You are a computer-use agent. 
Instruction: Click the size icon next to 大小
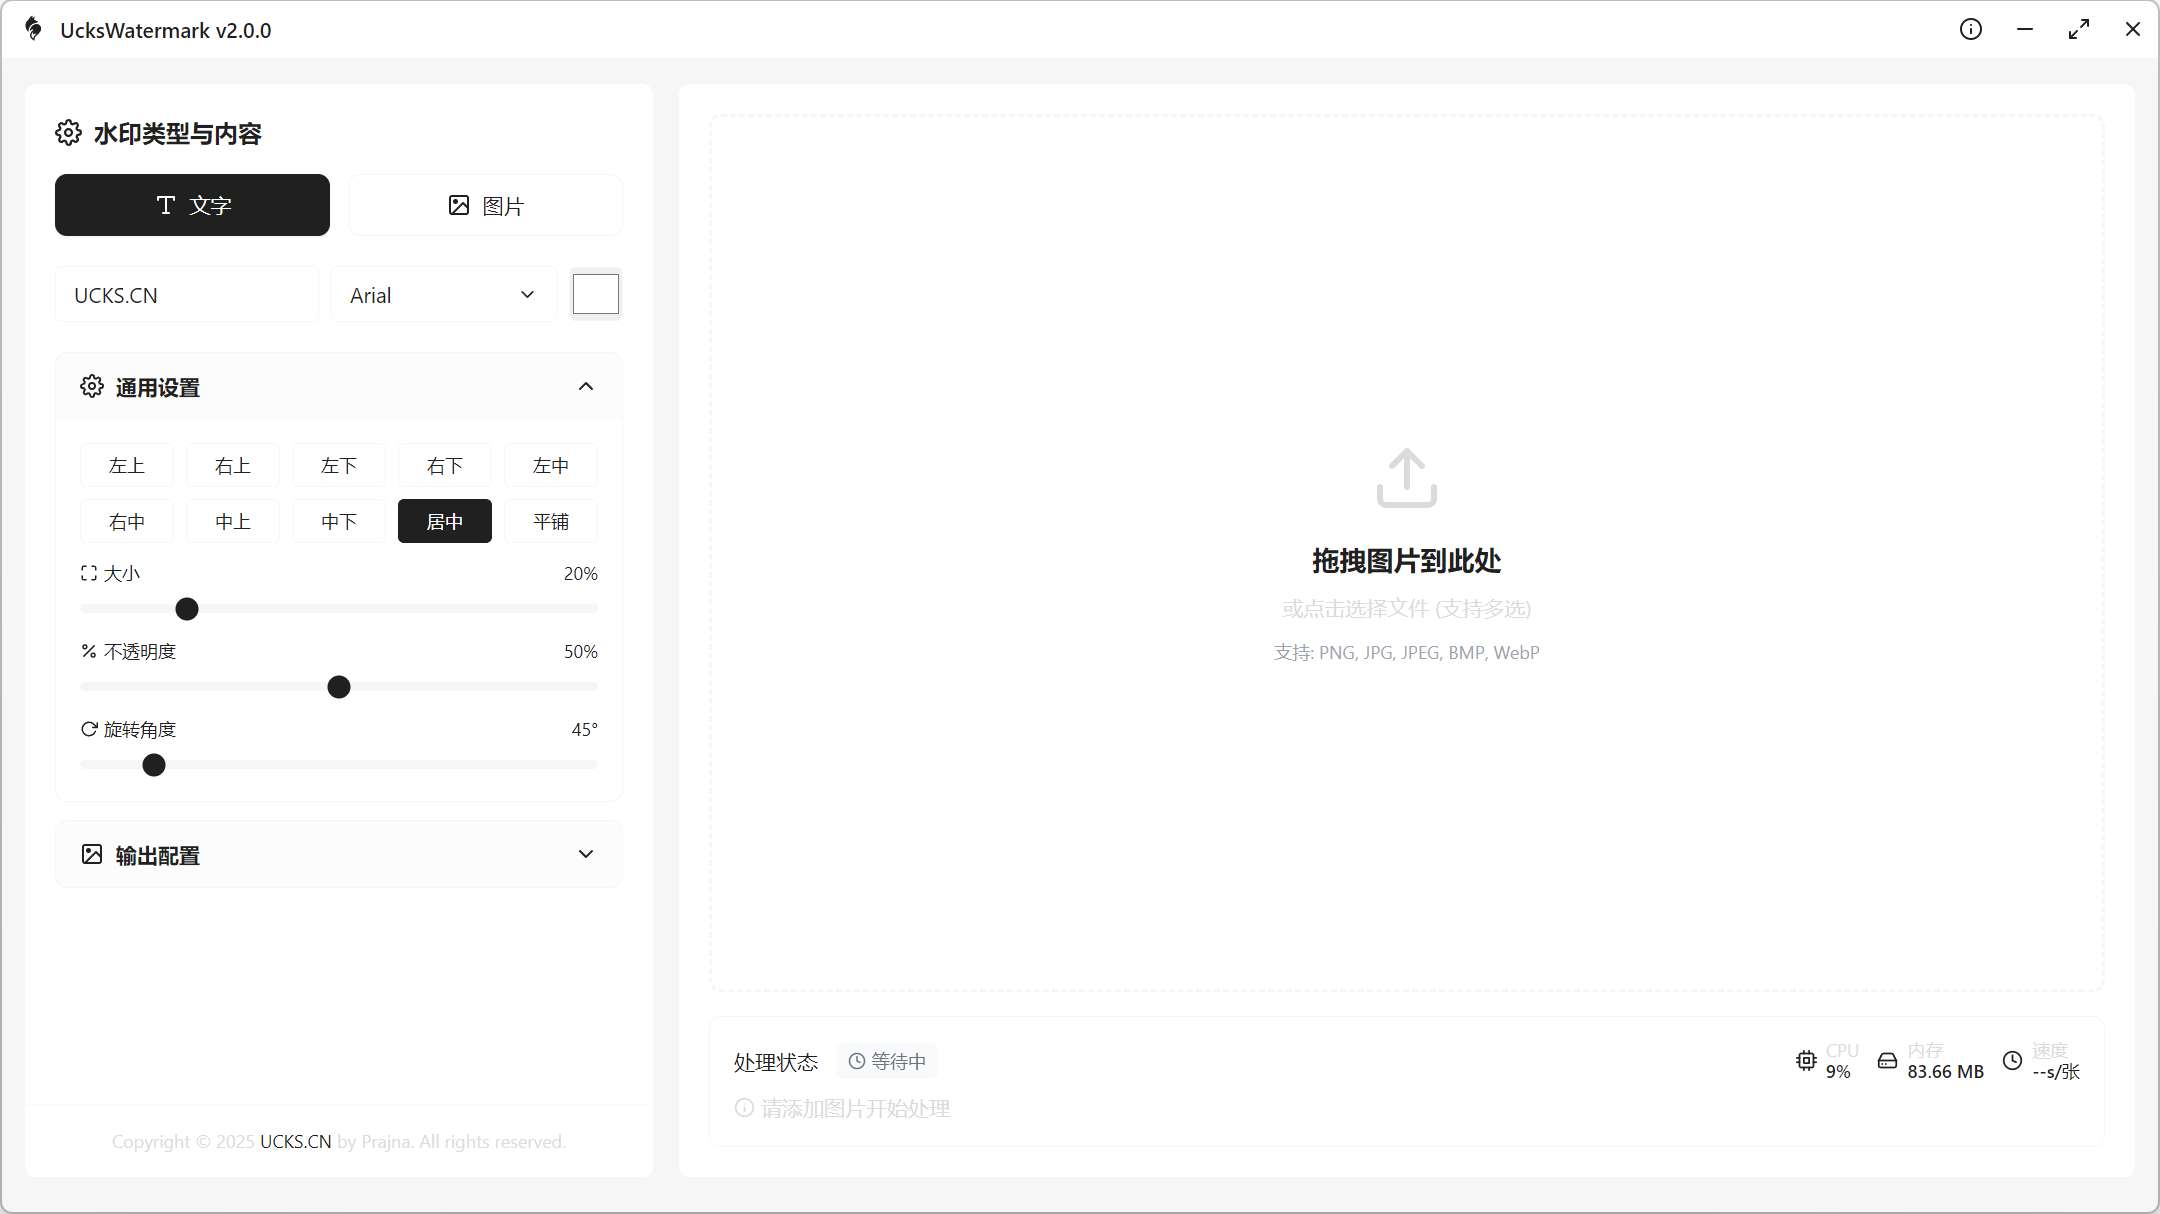coord(88,573)
